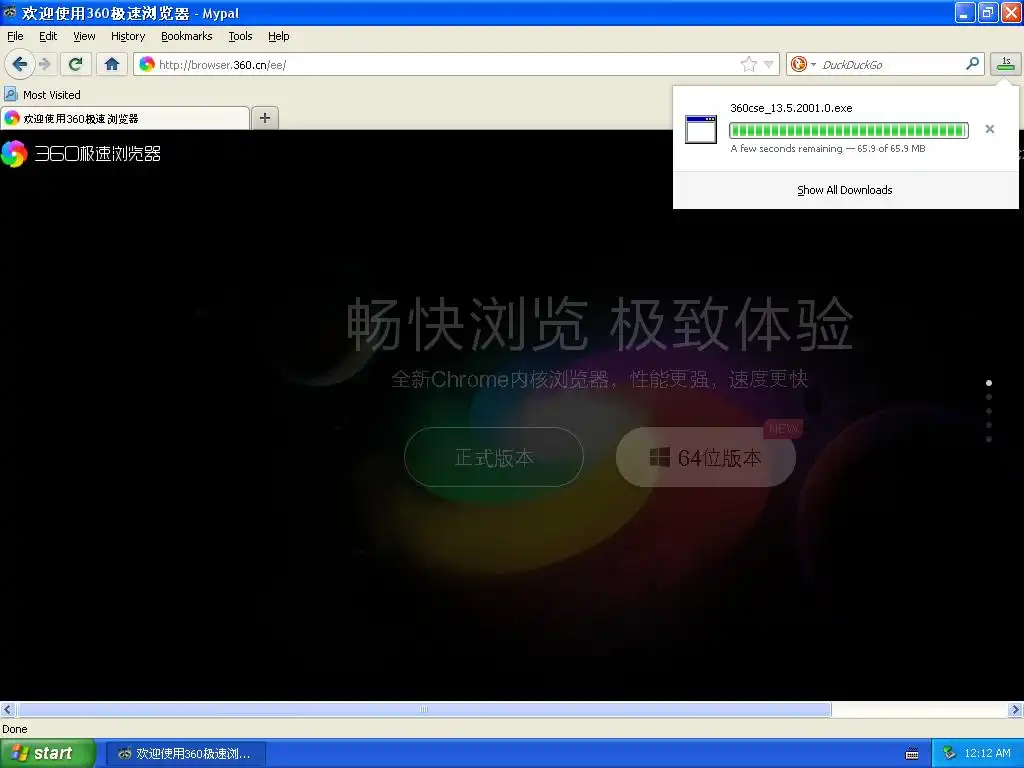Go back with the back arrow button
The height and width of the screenshot is (768, 1024).
coord(20,64)
